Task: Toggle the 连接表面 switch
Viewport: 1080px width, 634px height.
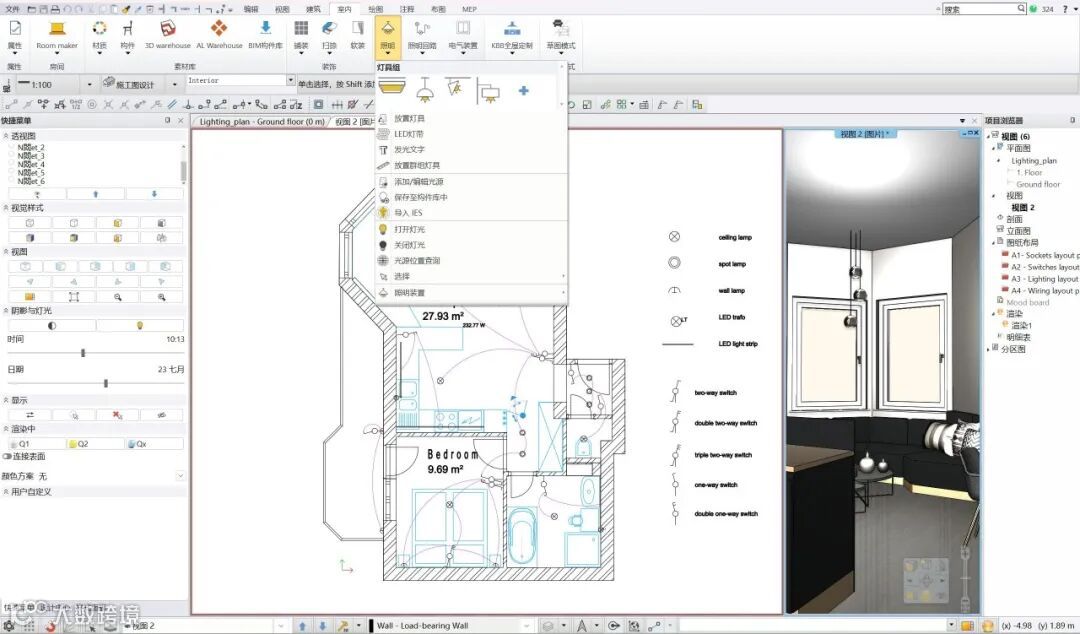Action: [8, 456]
